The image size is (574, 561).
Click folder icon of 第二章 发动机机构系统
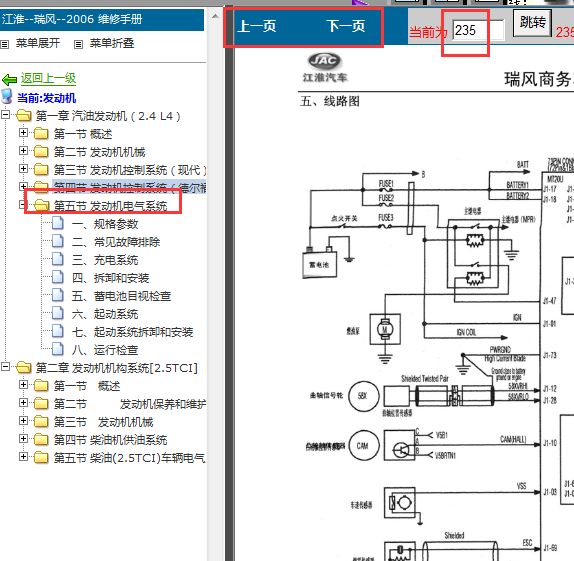24,367
